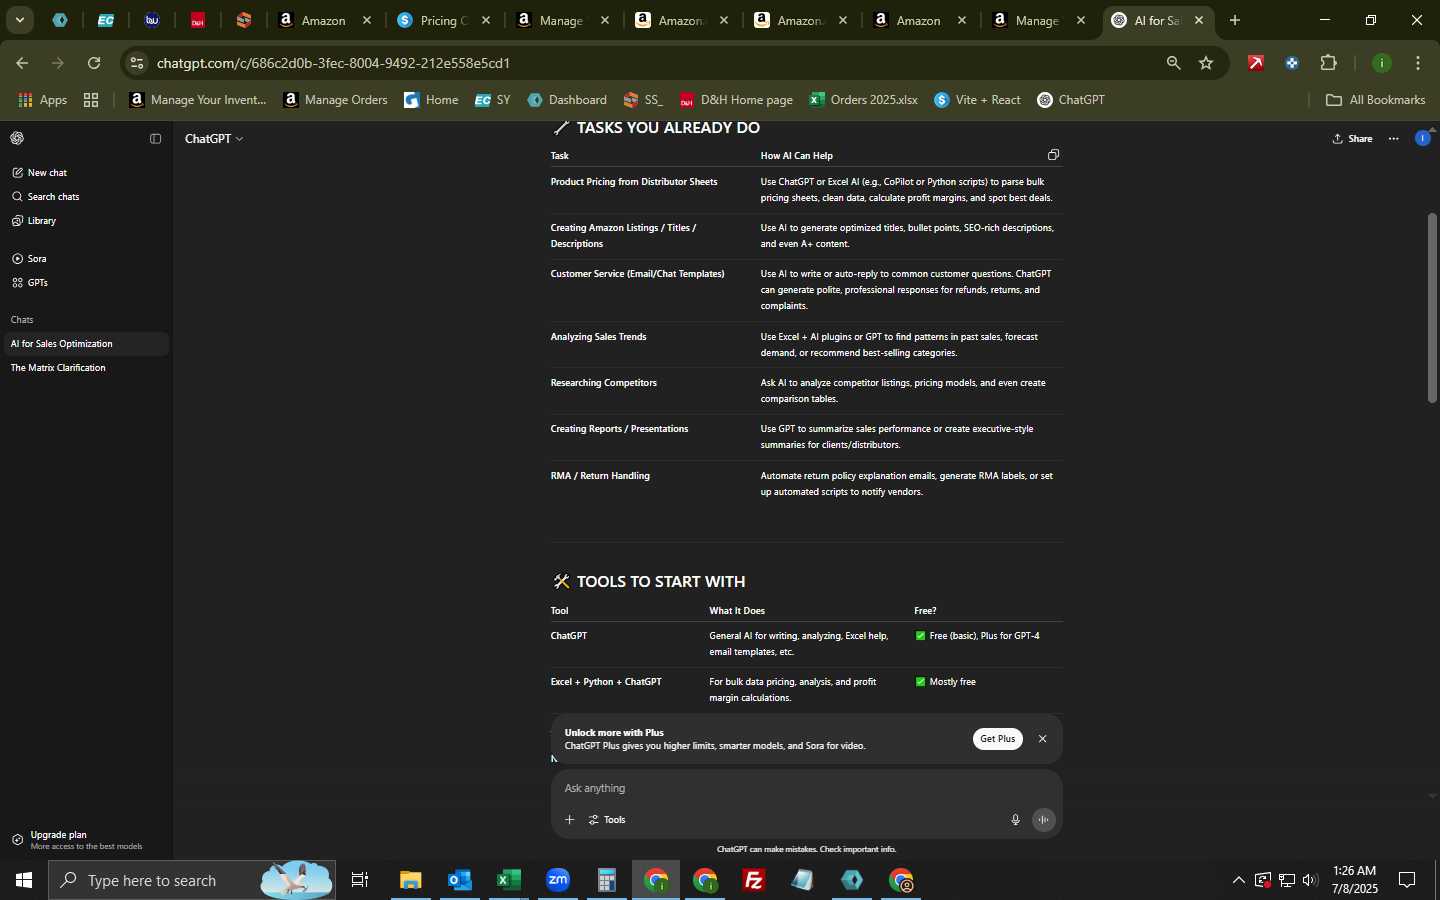Click the address bar URL
The image size is (1440, 900).
pos(334,63)
